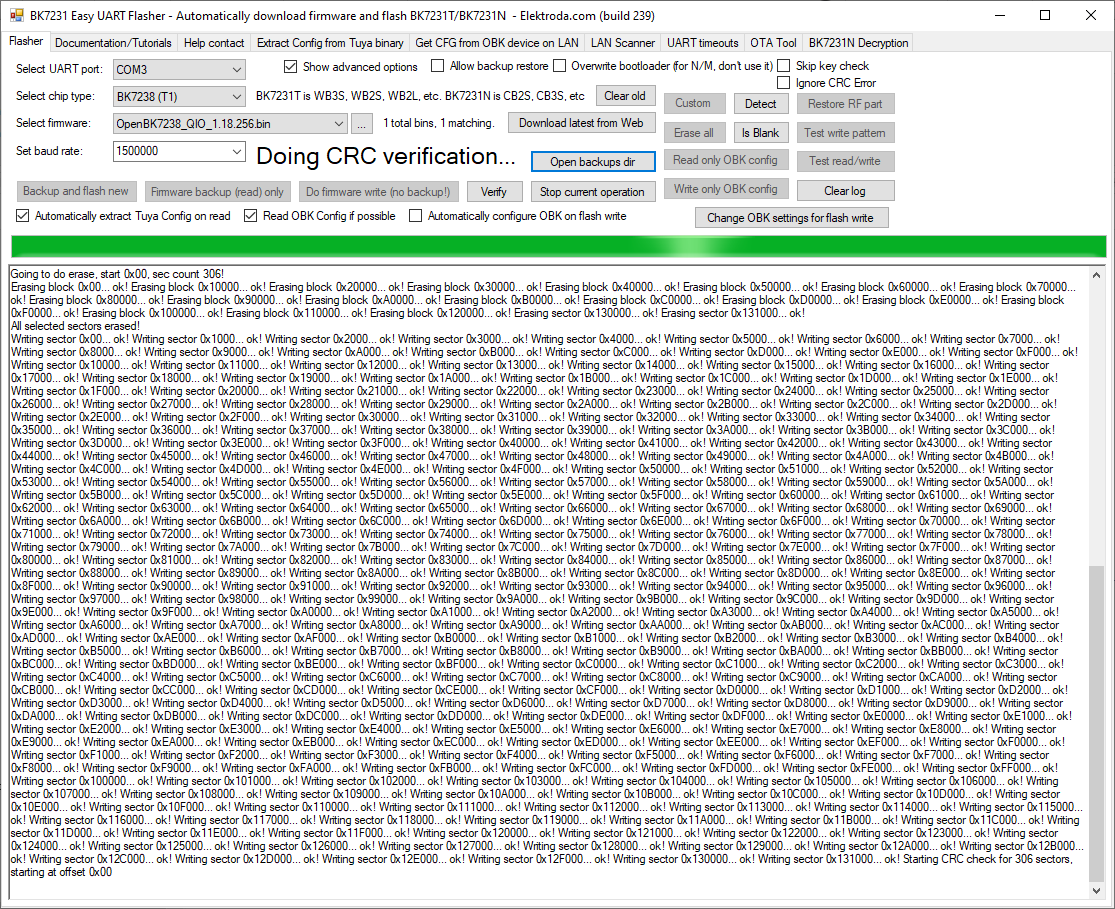This screenshot has width=1115, height=909.
Task: Tick Overwrite bootloader checkbox
Action: [560, 66]
